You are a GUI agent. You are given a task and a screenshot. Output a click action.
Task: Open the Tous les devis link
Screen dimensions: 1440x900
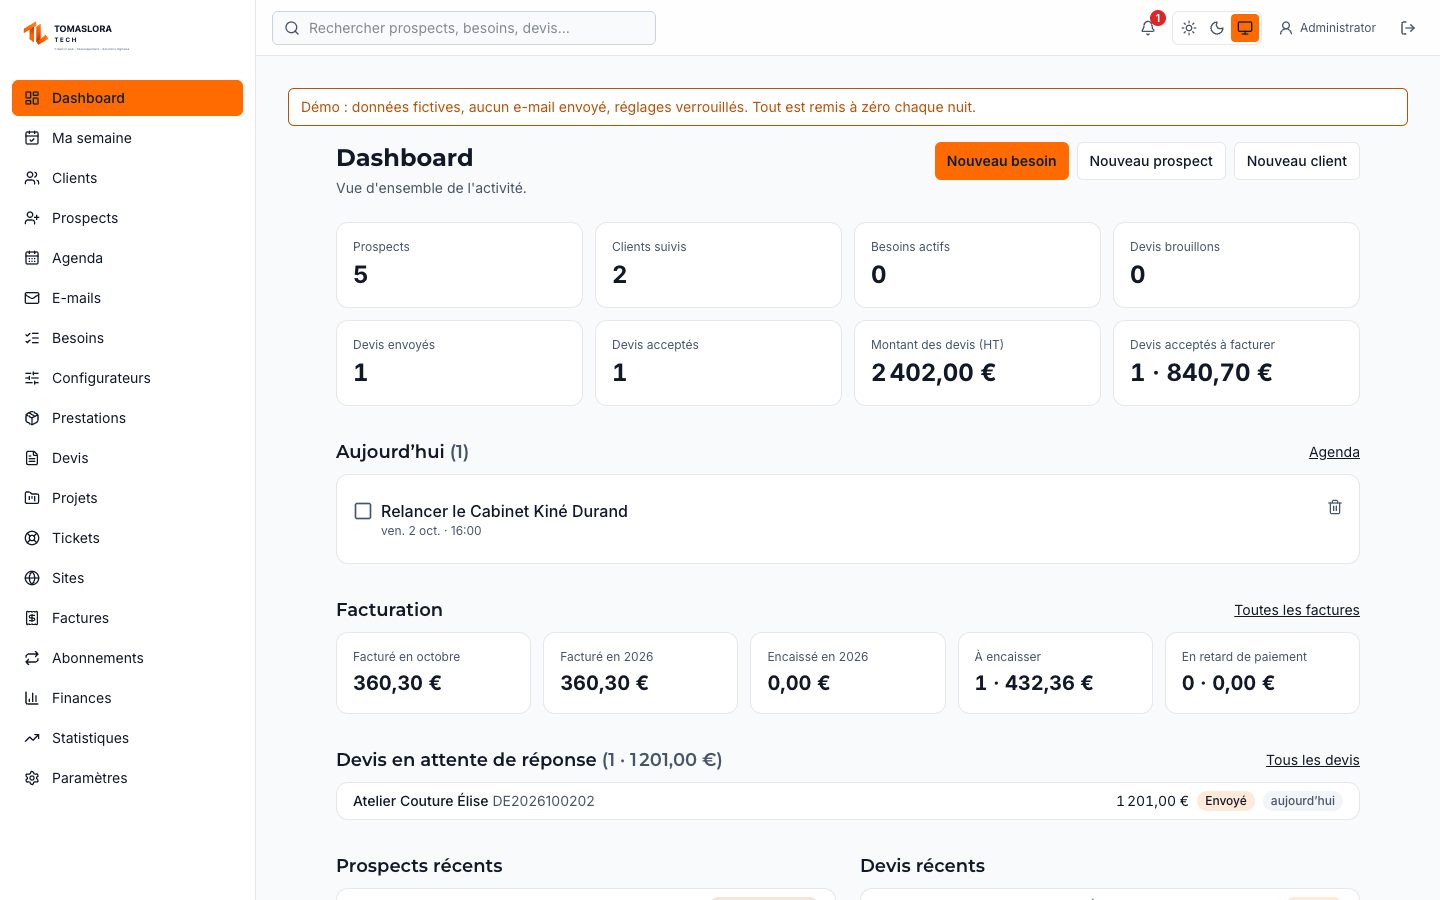[1313, 760]
